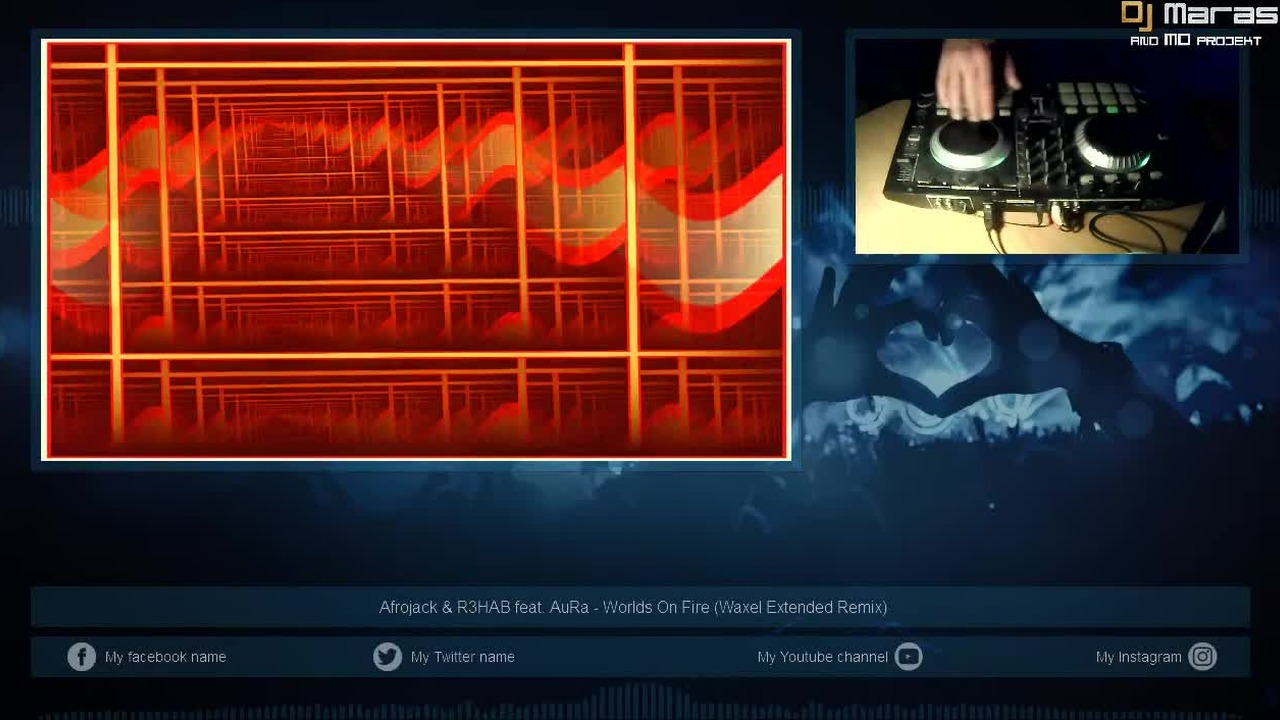Click the red grid visualizer panel
This screenshot has height=720, width=1280.
(416, 250)
